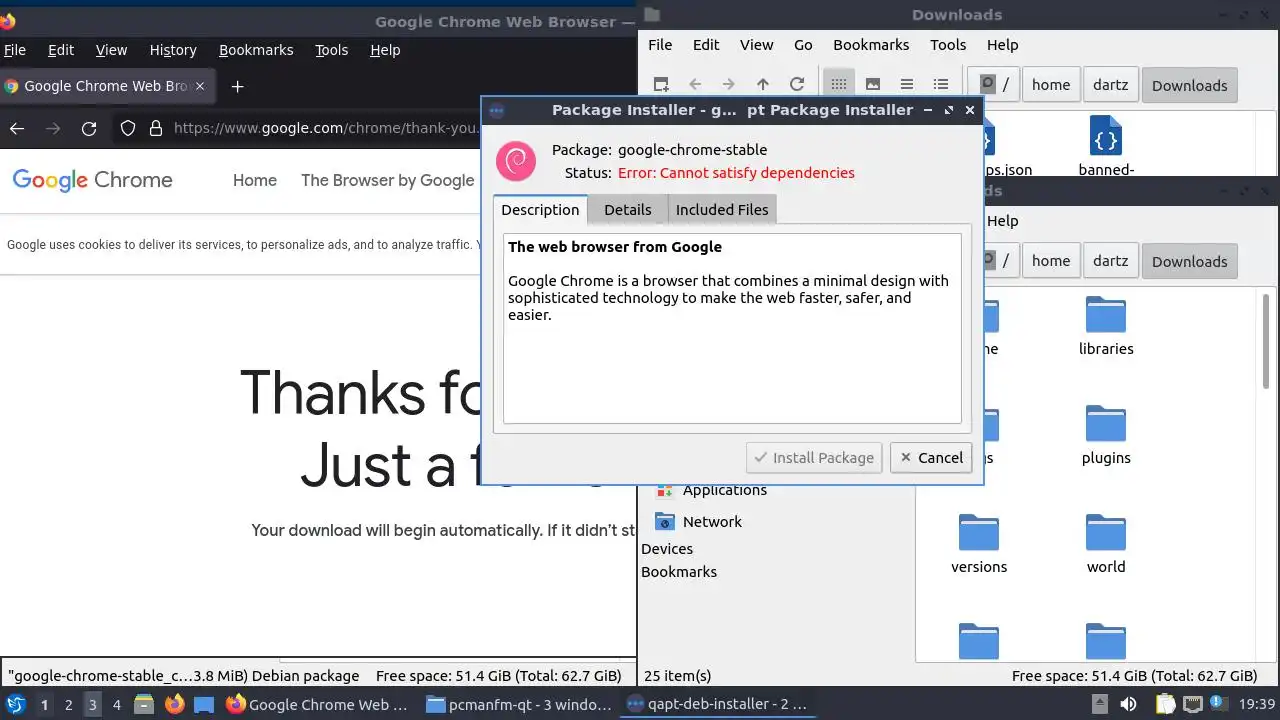
Task: Switch to desktop 1 in pager
Action: tap(44, 704)
